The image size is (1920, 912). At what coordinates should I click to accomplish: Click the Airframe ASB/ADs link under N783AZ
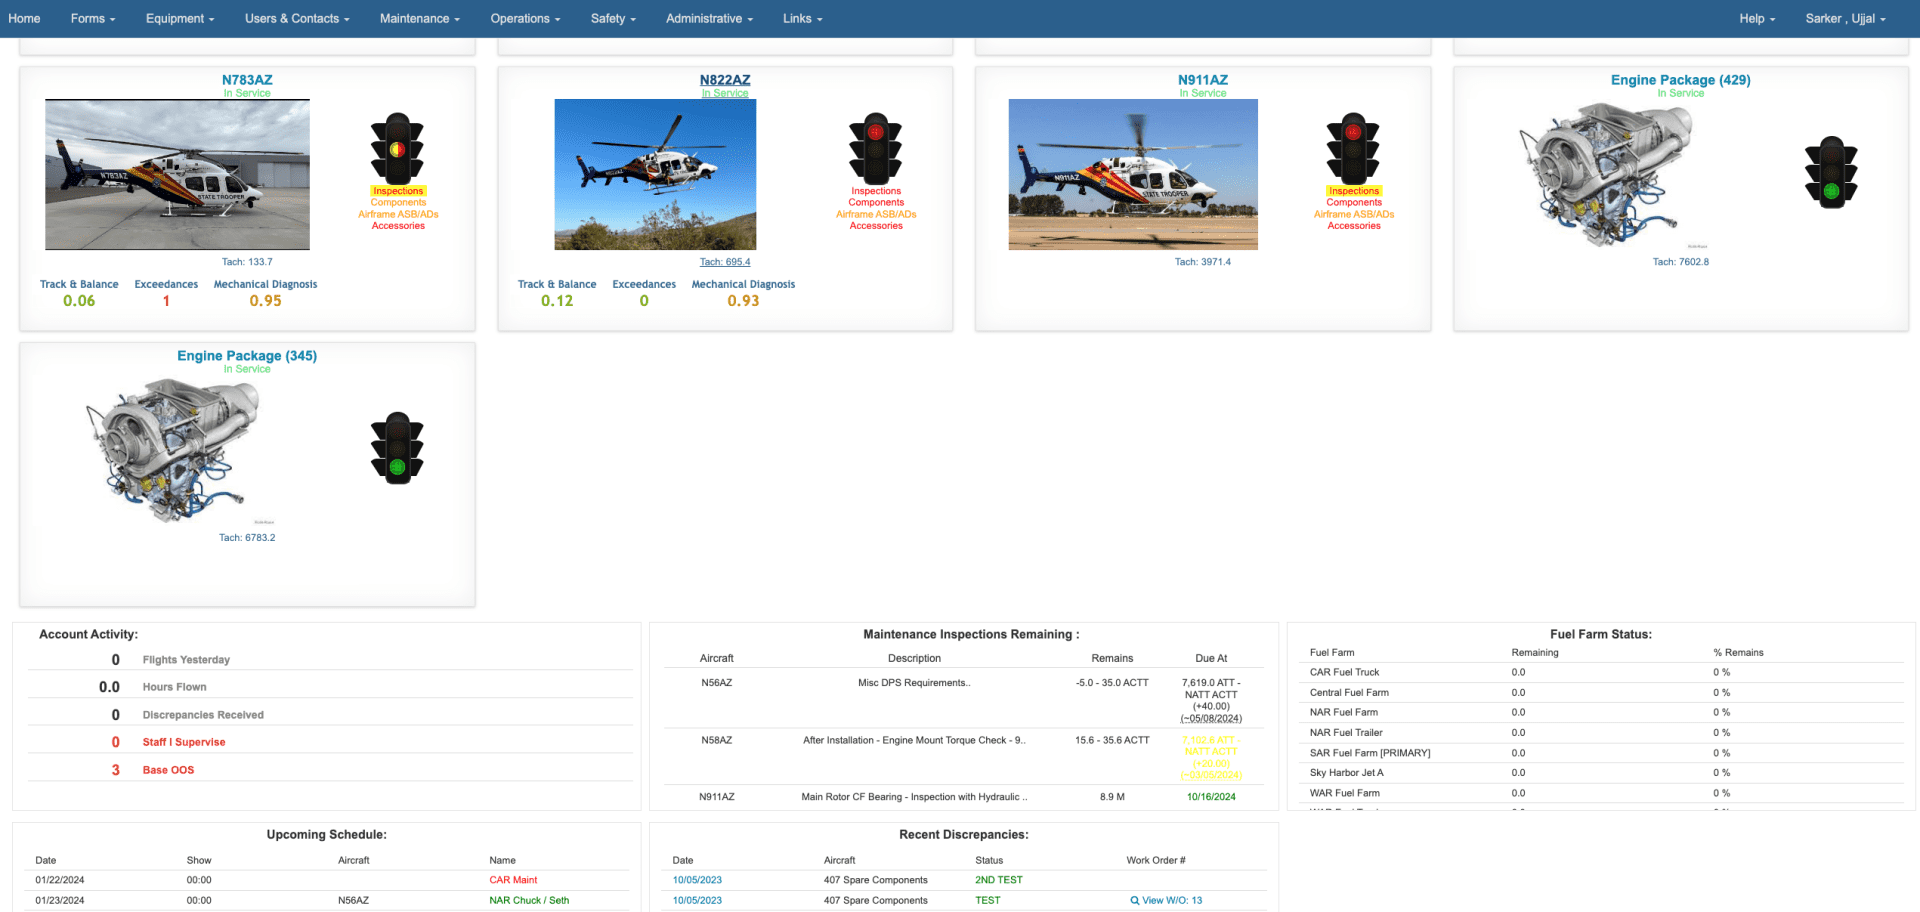tap(398, 214)
